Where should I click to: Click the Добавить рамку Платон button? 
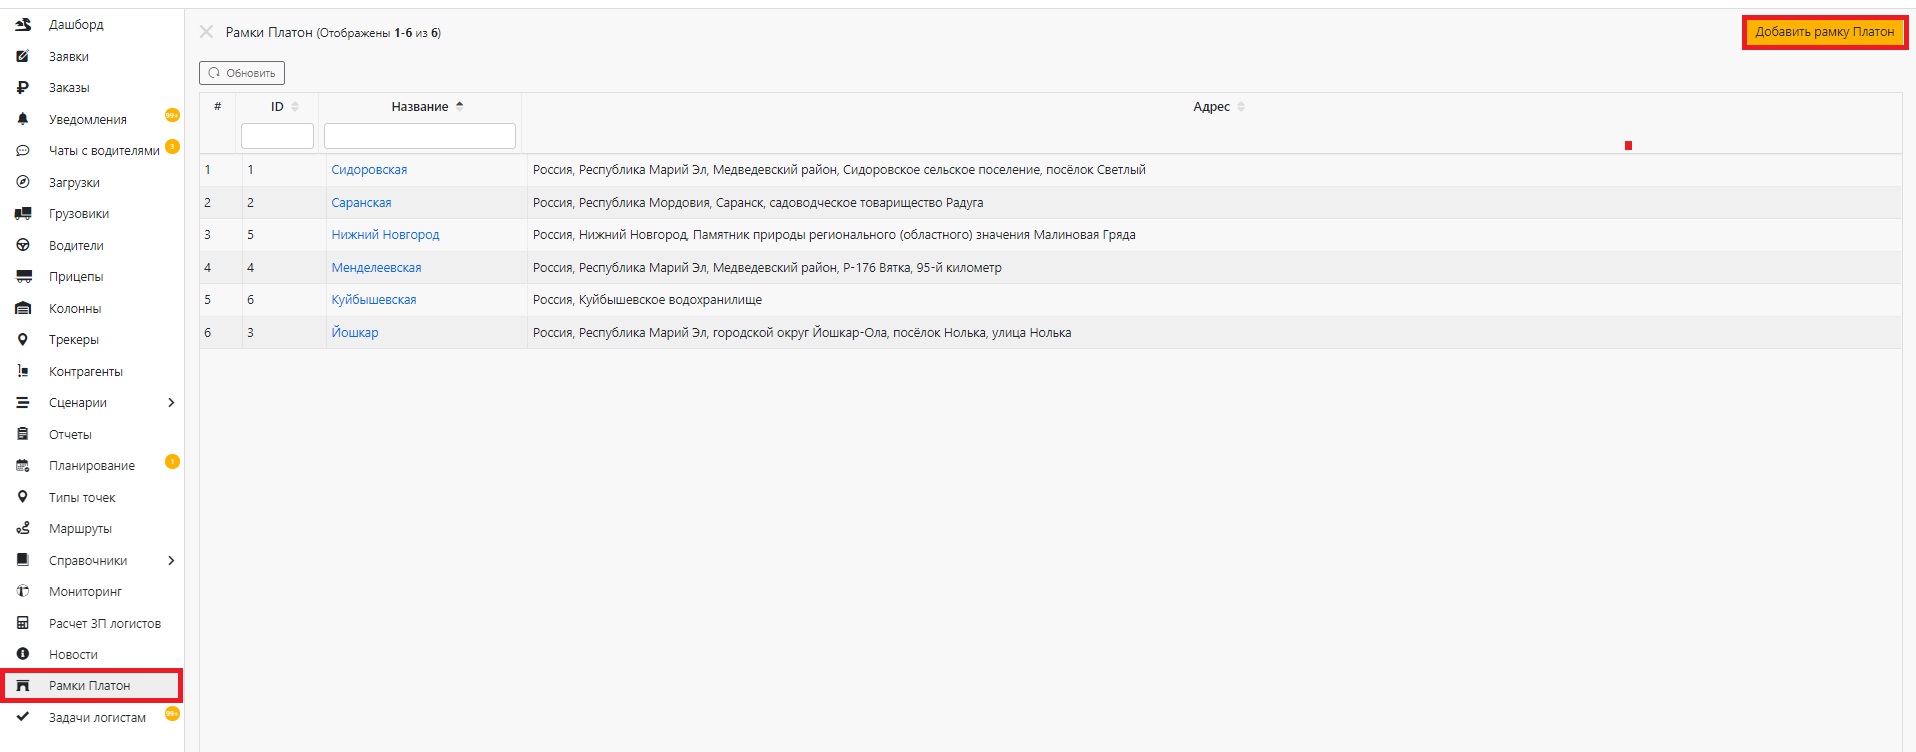coord(1824,32)
